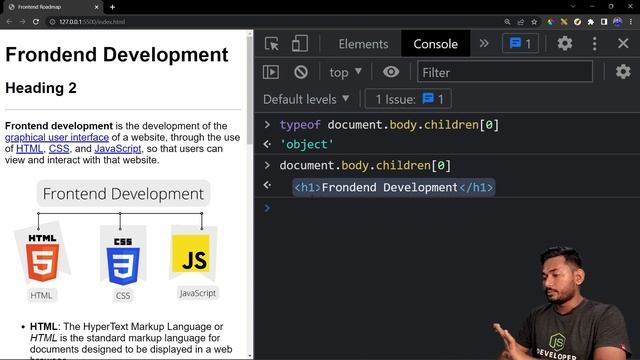640x360 pixels.
Task: Click the yellow JS logo in the diagram
Action: pyautogui.click(x=191, y=253)
